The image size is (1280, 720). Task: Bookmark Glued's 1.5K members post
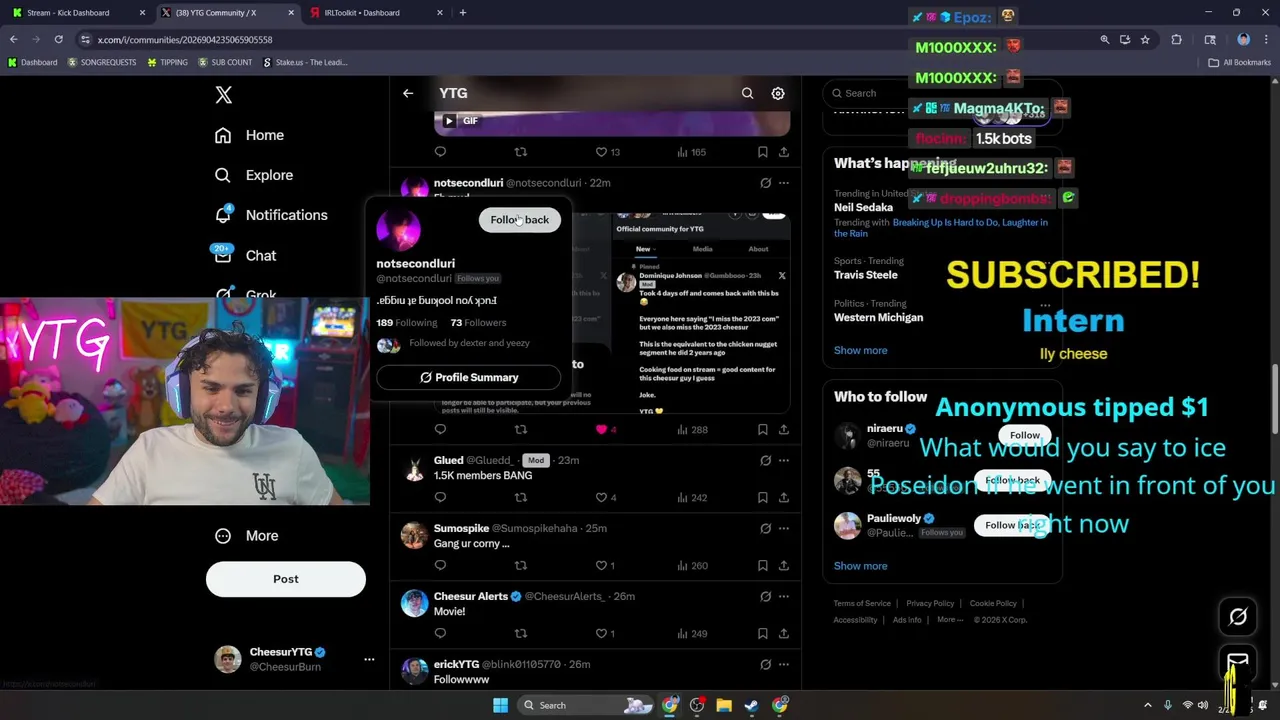pyautogui.click(x=762, y=498)
